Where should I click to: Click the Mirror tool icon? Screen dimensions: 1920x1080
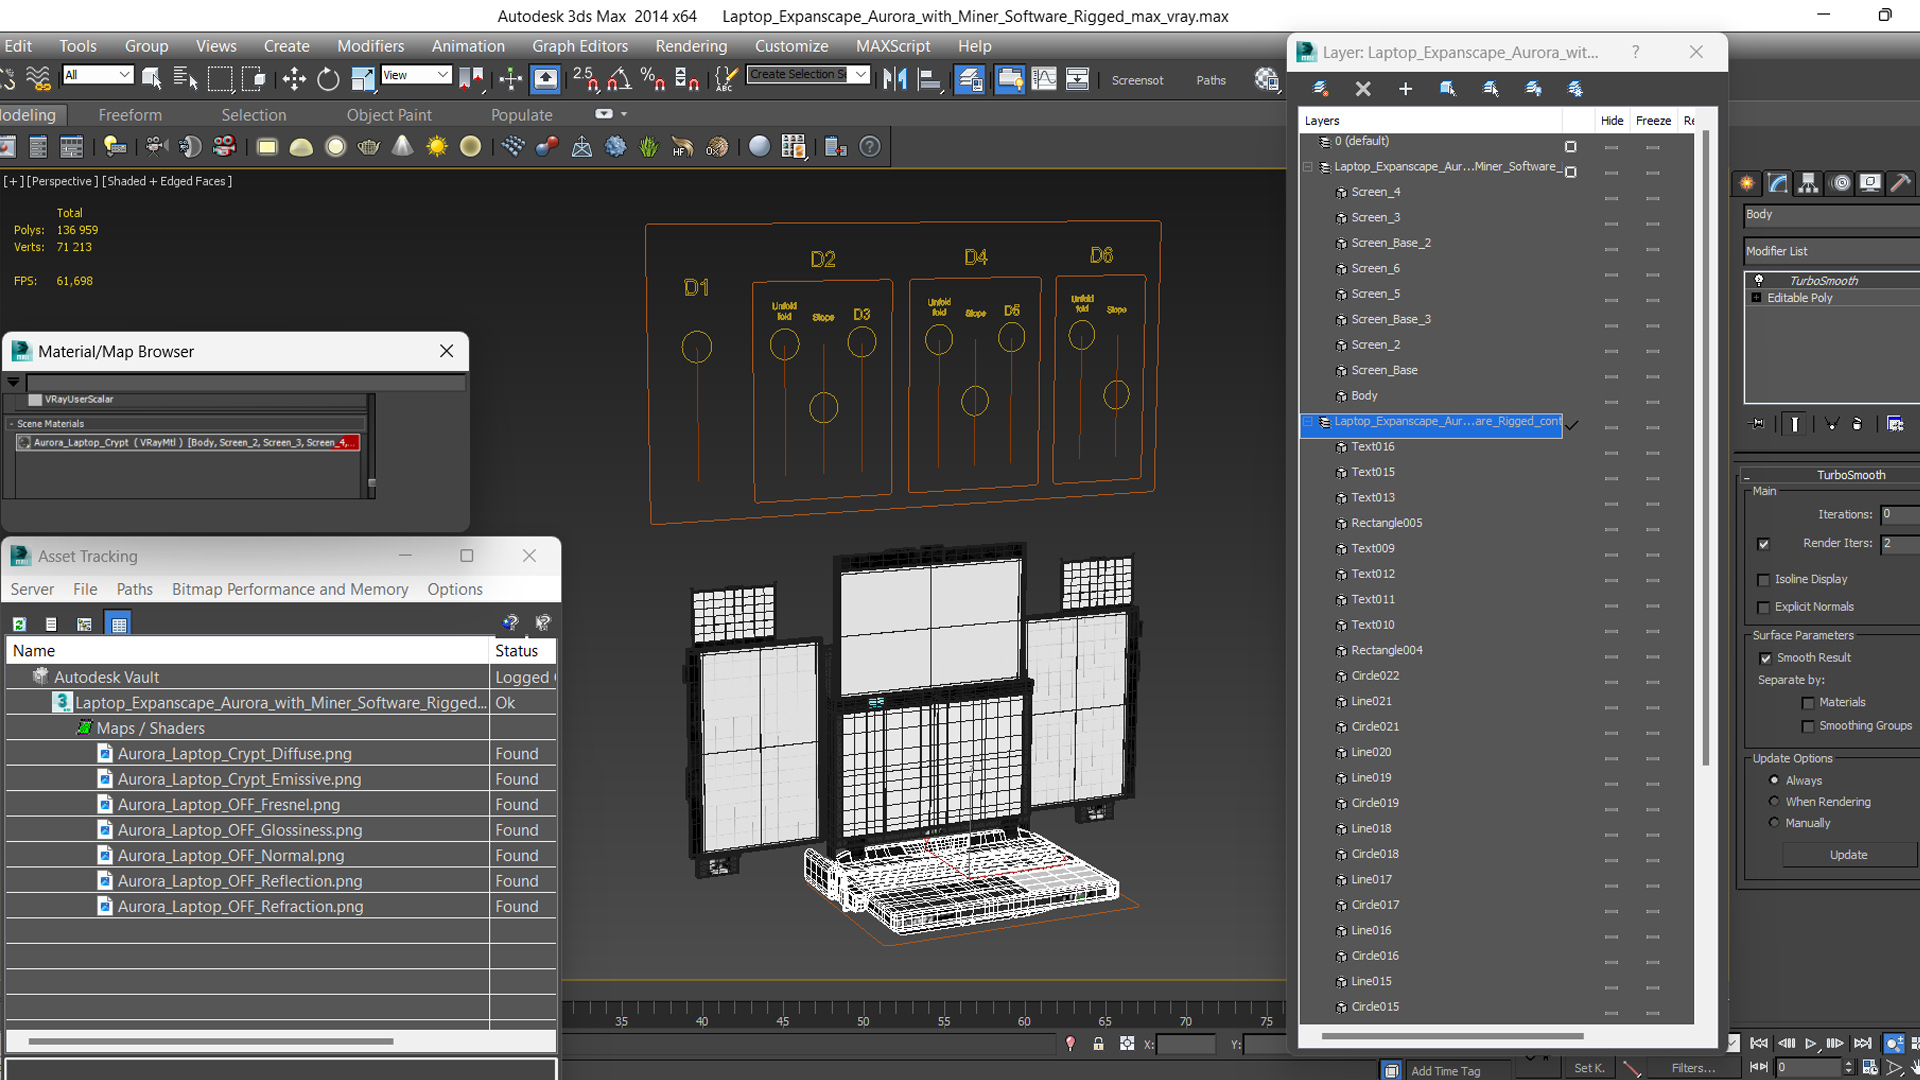coord(895,79)
